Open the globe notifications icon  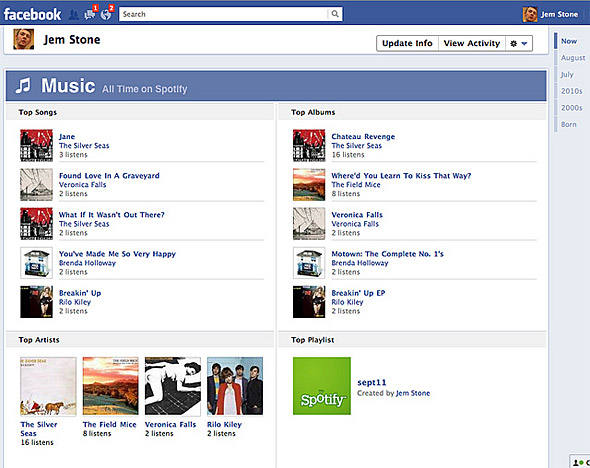106,14
